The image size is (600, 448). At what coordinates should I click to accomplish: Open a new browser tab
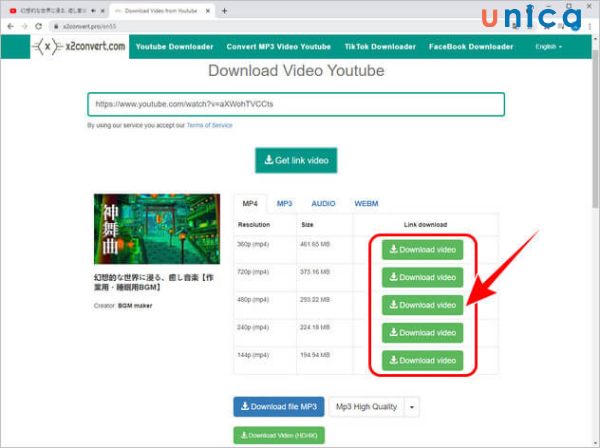tap(225, 11)
